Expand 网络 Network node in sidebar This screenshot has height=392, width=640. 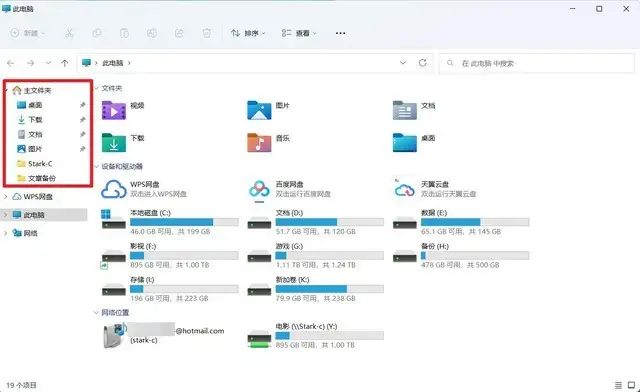coord(6,233)
